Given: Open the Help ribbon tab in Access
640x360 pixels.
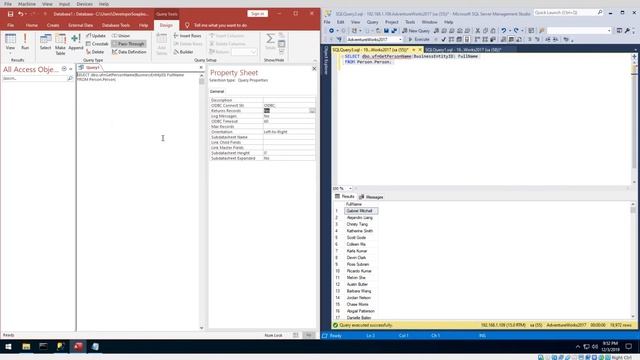Looking at the screenshot, I should pyautogui.click(x=143, y=25).
